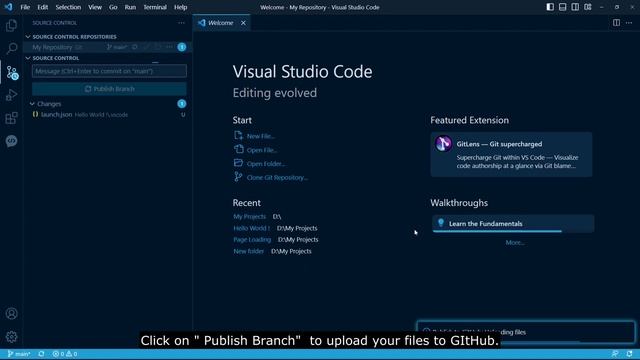The width and height of the screenshot is (640, 360).
Task: Toggle the secondary side bar layout icon
Action: click(575, 7)
